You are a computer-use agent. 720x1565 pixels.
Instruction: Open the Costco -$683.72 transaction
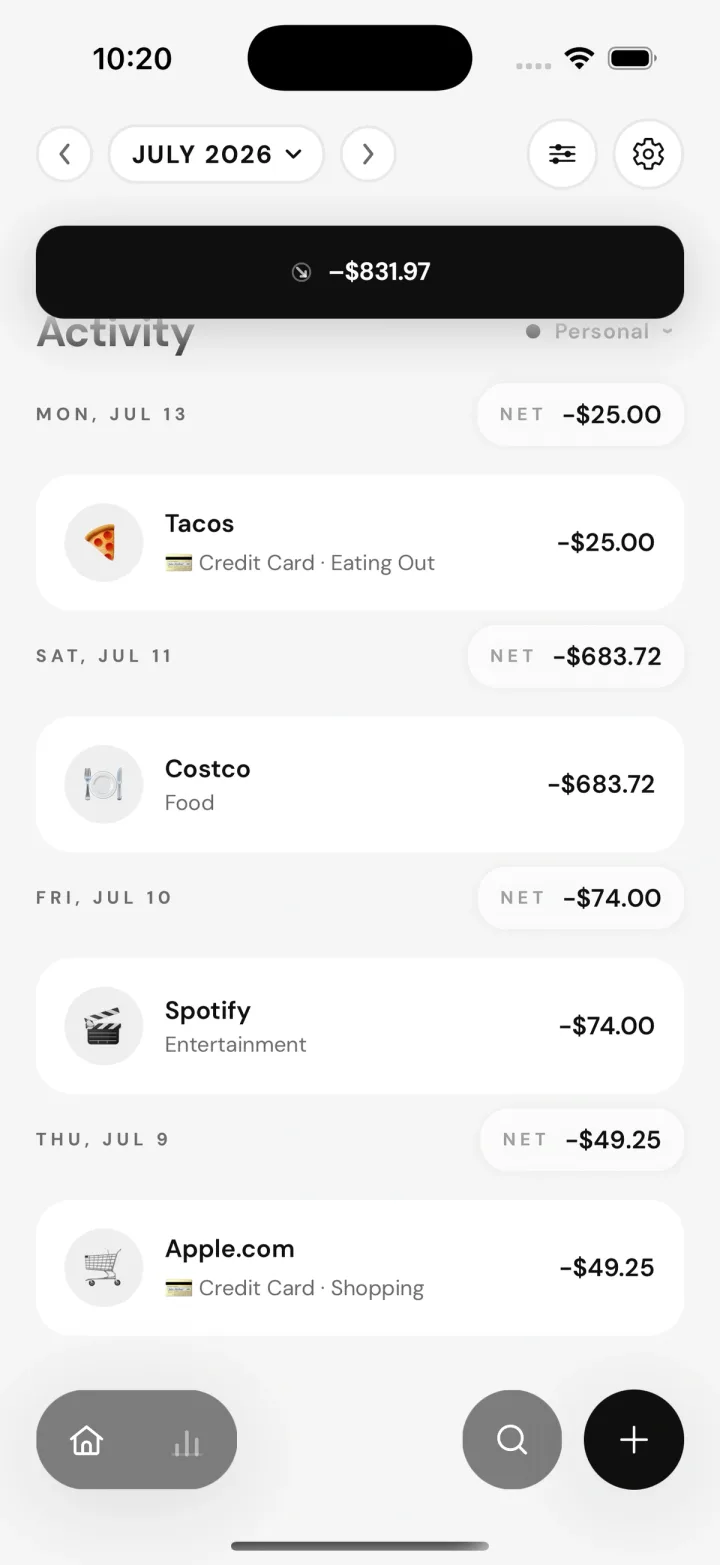coord(360,784)
